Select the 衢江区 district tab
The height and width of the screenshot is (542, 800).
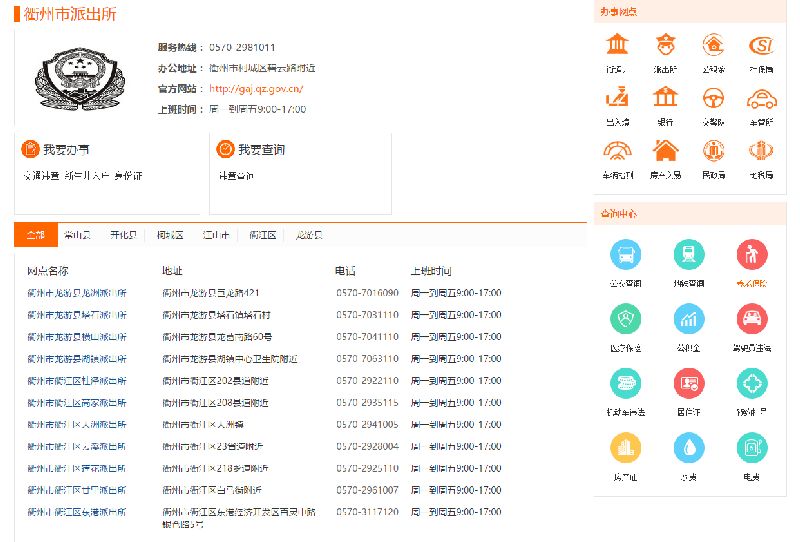pos(262,235)
